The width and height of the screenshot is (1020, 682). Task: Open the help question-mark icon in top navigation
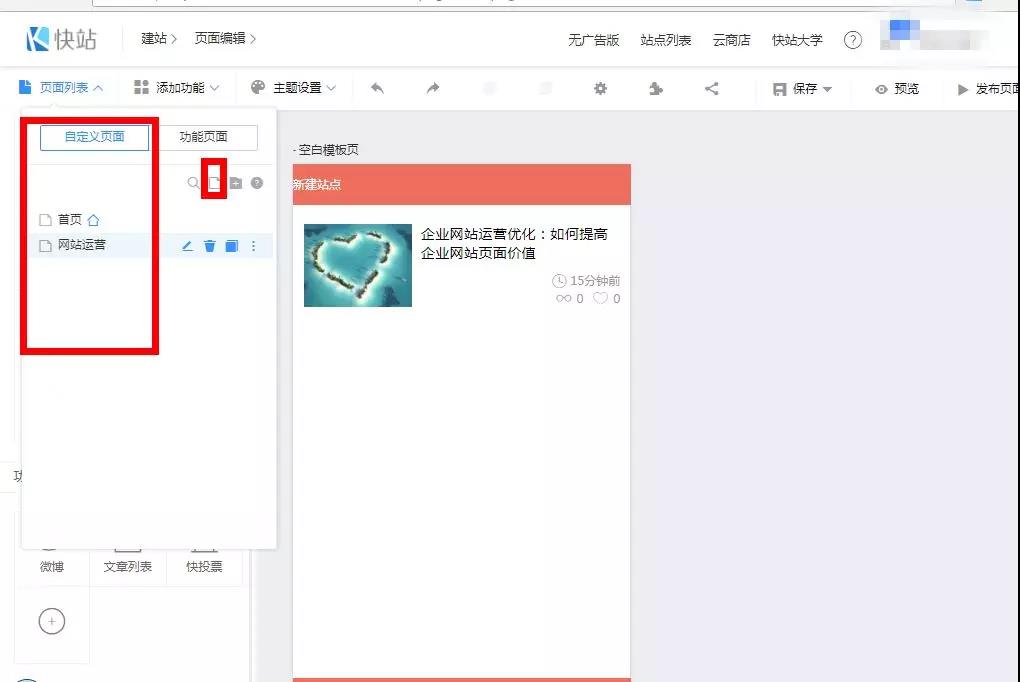[853, 40]
